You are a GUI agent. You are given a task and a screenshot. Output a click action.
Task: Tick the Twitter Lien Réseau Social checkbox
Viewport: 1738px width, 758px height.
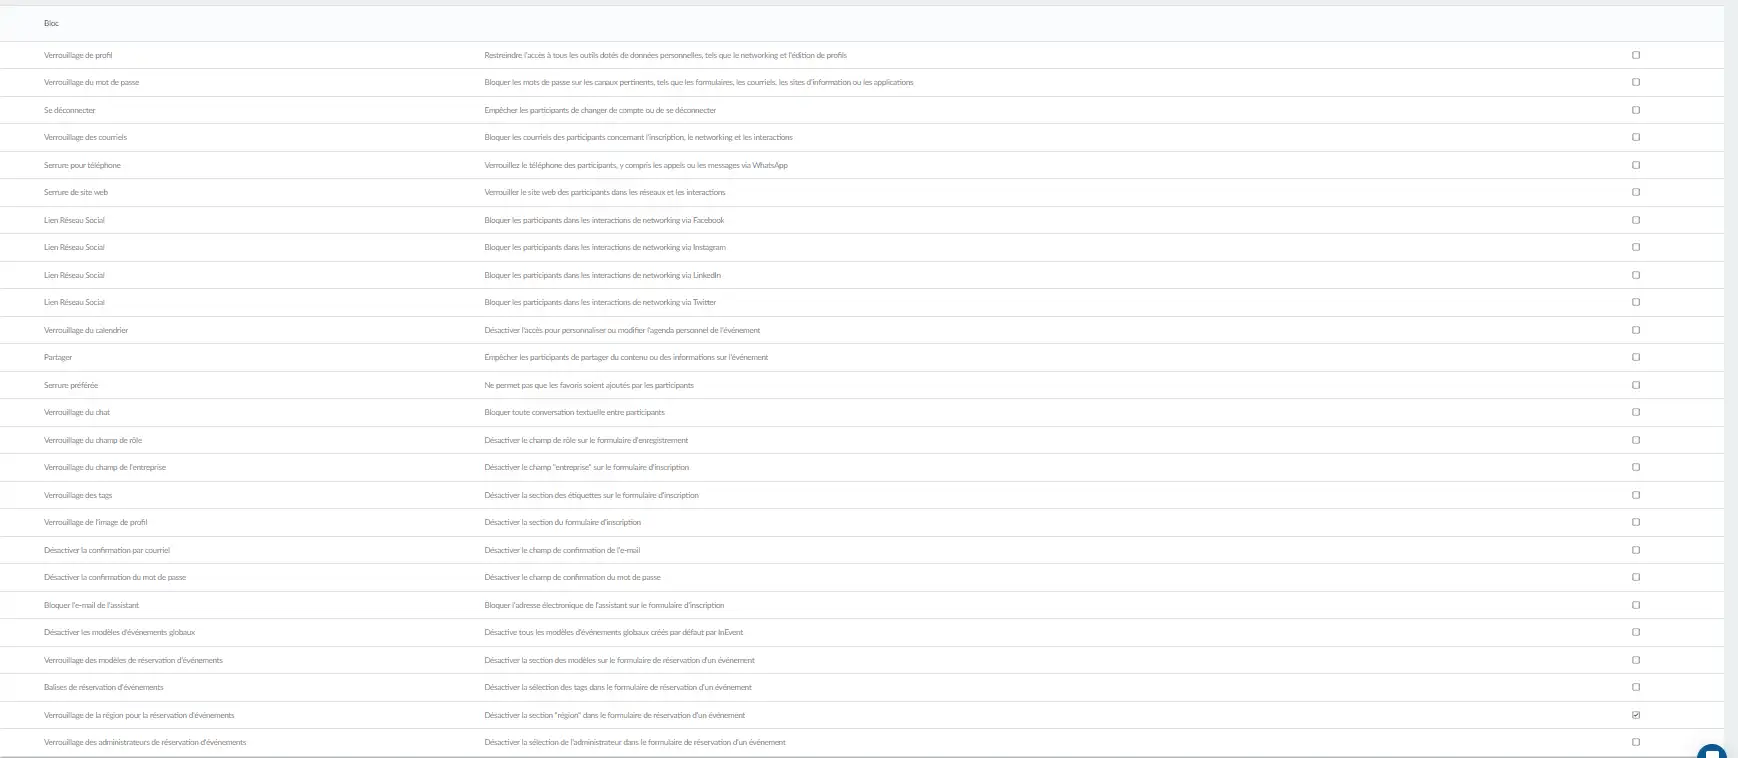point(1636,302)
